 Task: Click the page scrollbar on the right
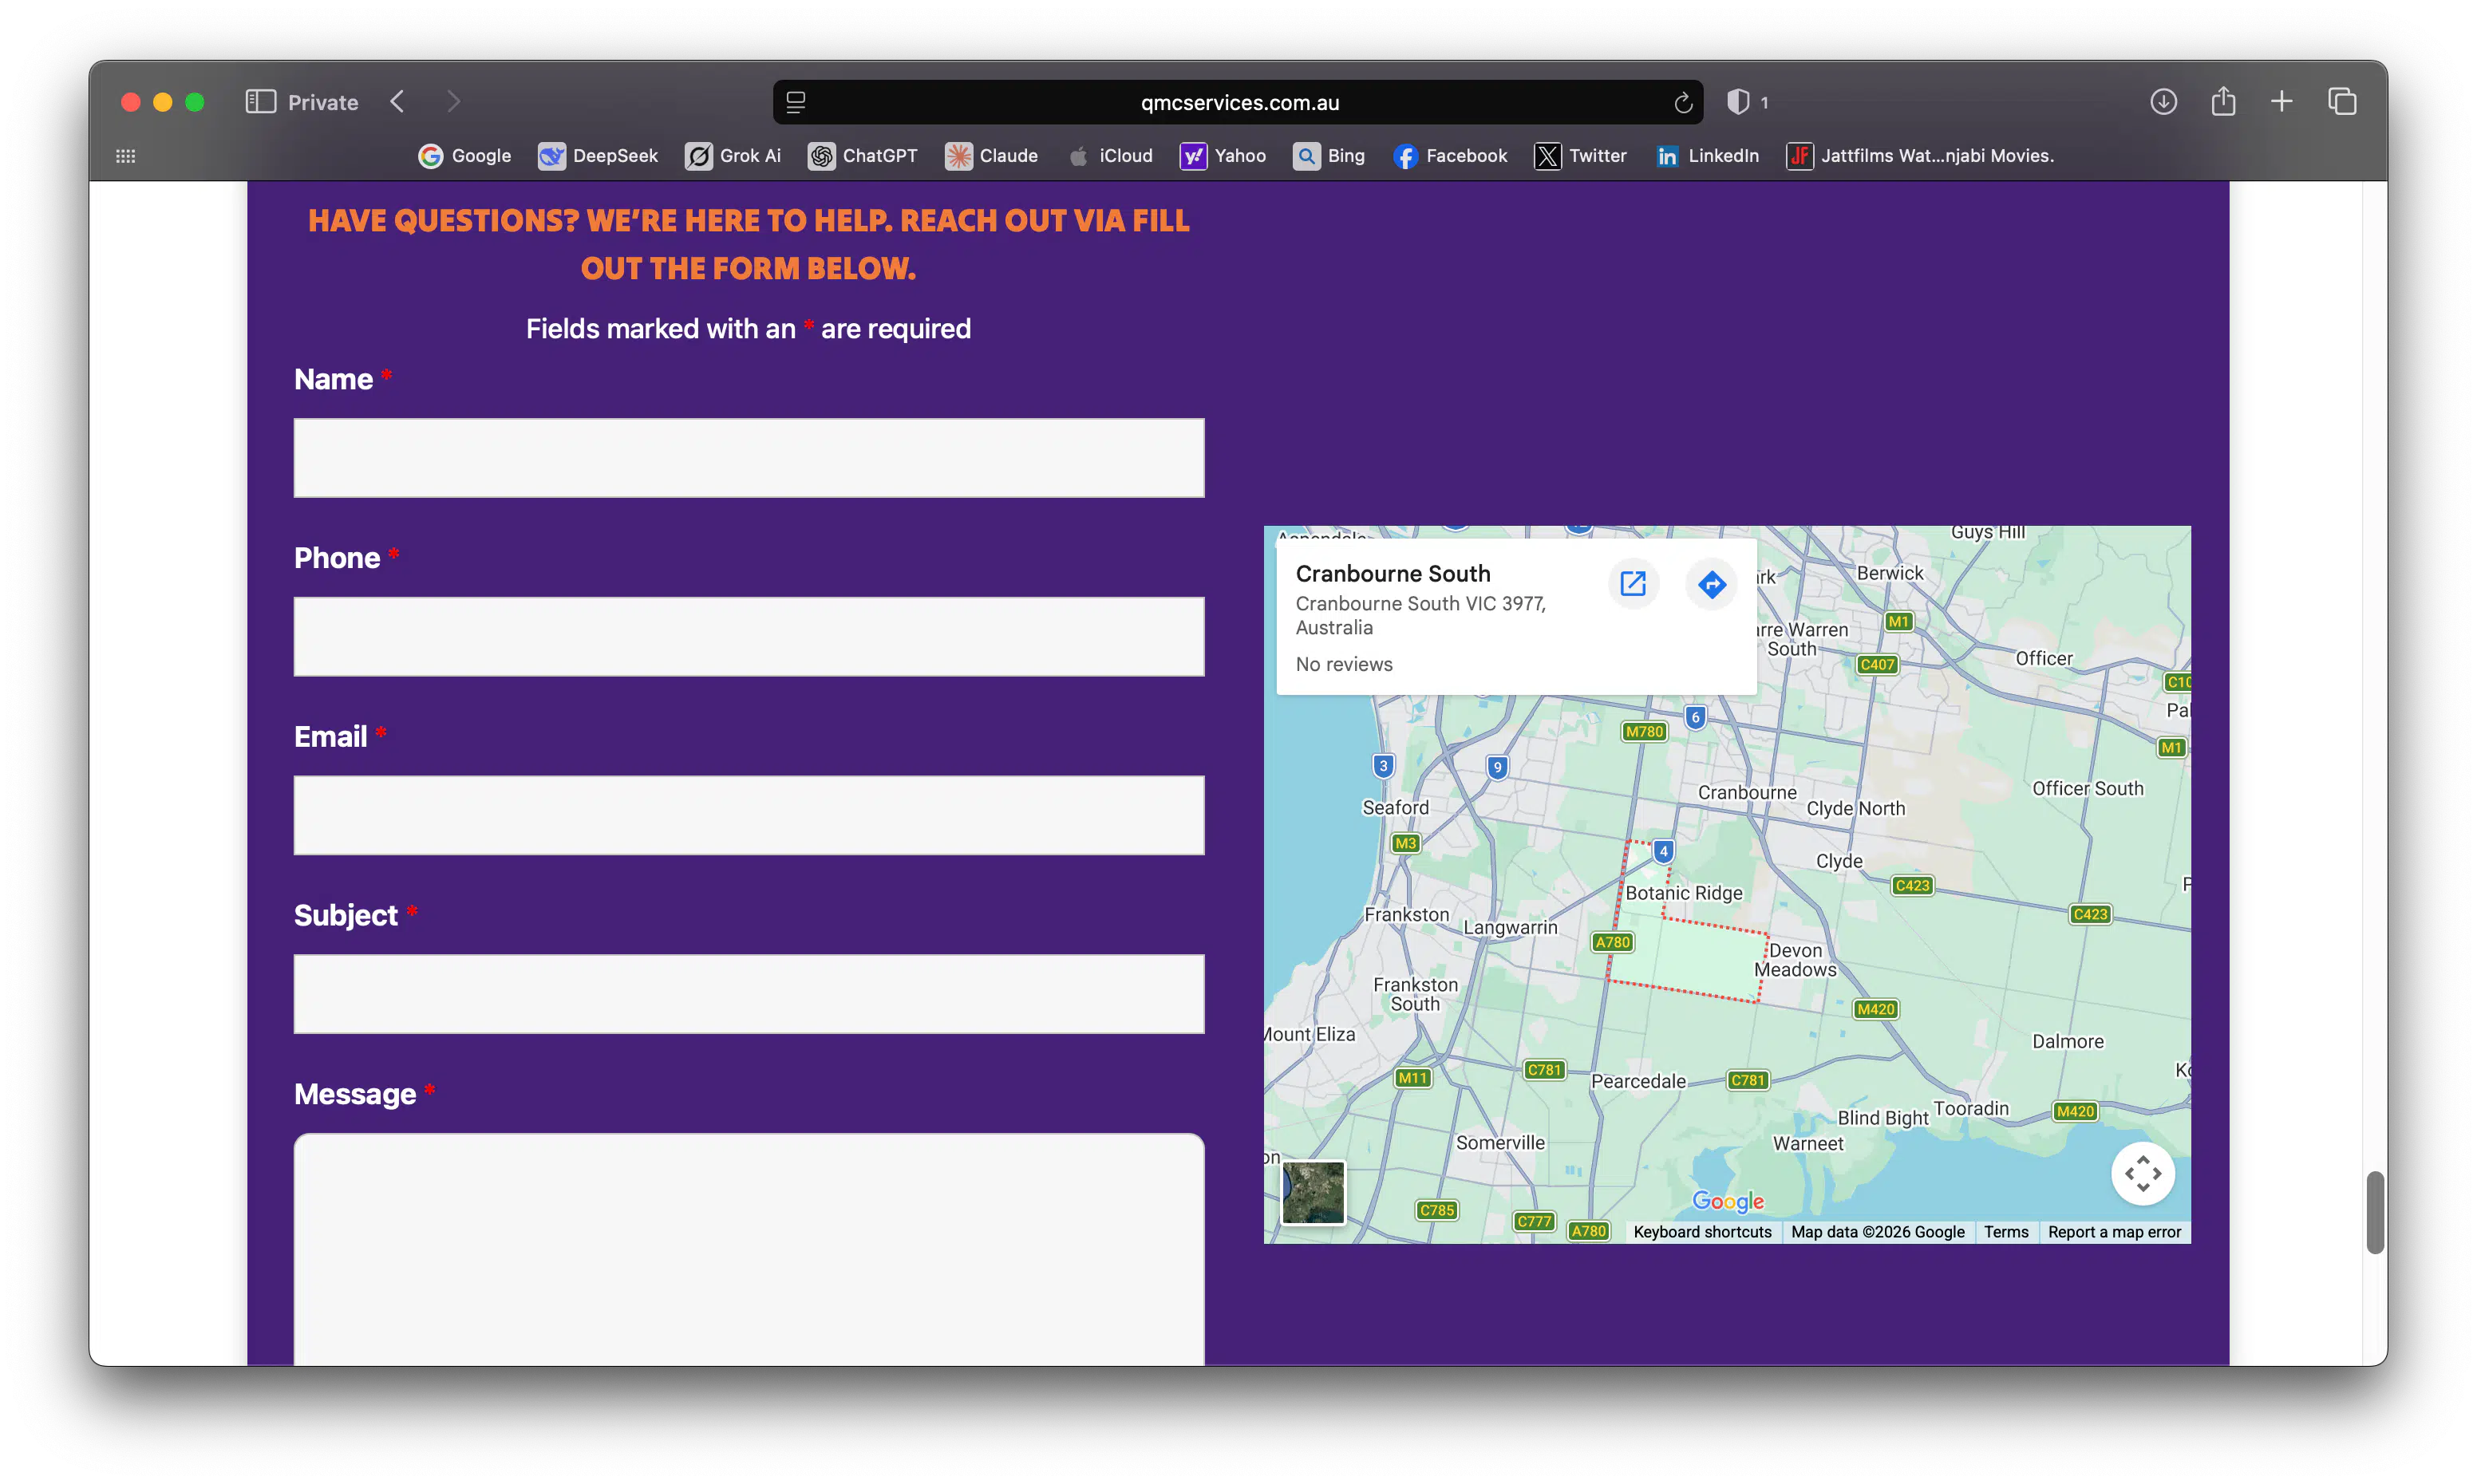point(2376,1213)
